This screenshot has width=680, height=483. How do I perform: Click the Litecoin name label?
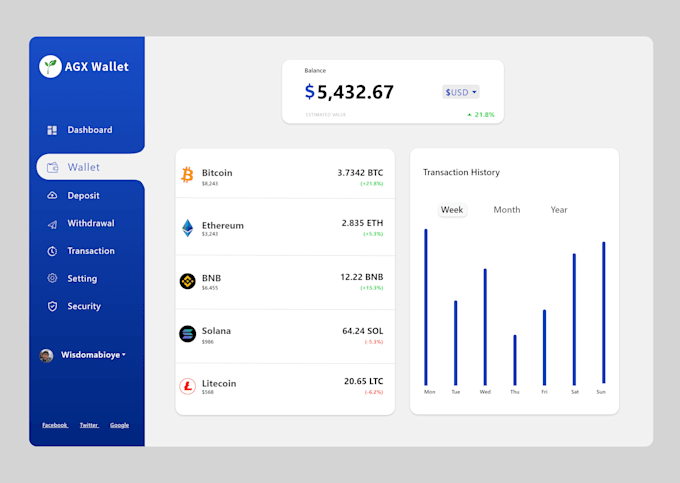tap(219, 383)
